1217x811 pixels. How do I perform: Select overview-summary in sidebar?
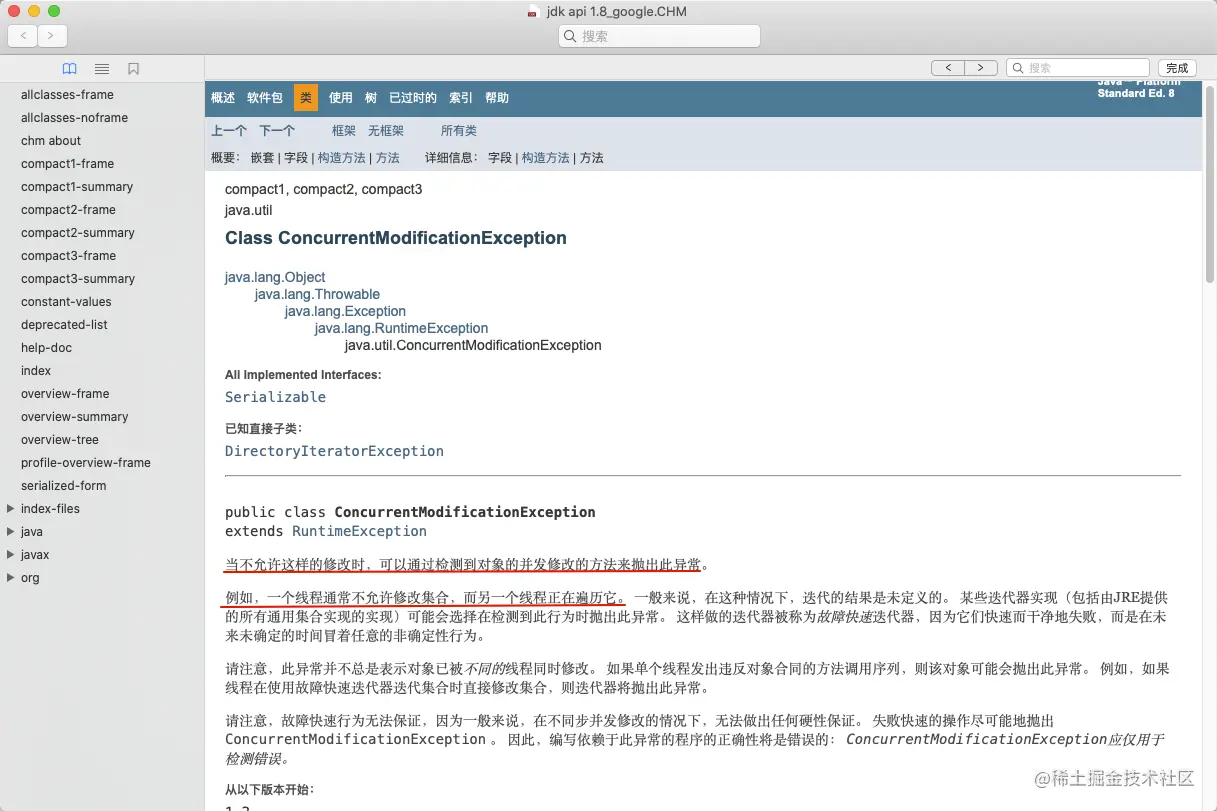pyautogui.click(x=75, y=417)
